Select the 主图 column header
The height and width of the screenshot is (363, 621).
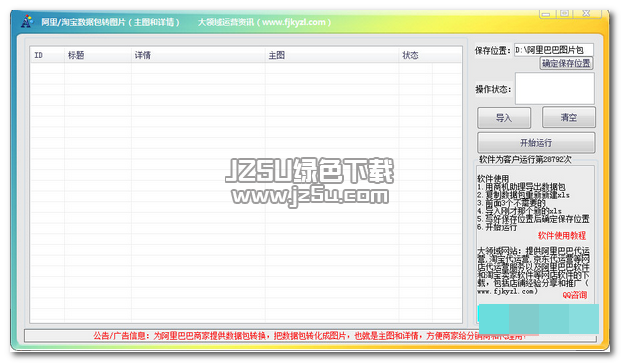tap(332, 55)
